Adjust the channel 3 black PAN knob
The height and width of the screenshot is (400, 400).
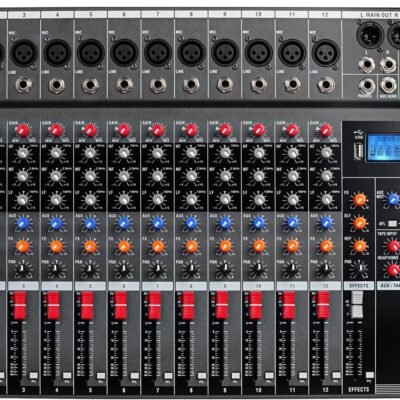coord(22,268)
